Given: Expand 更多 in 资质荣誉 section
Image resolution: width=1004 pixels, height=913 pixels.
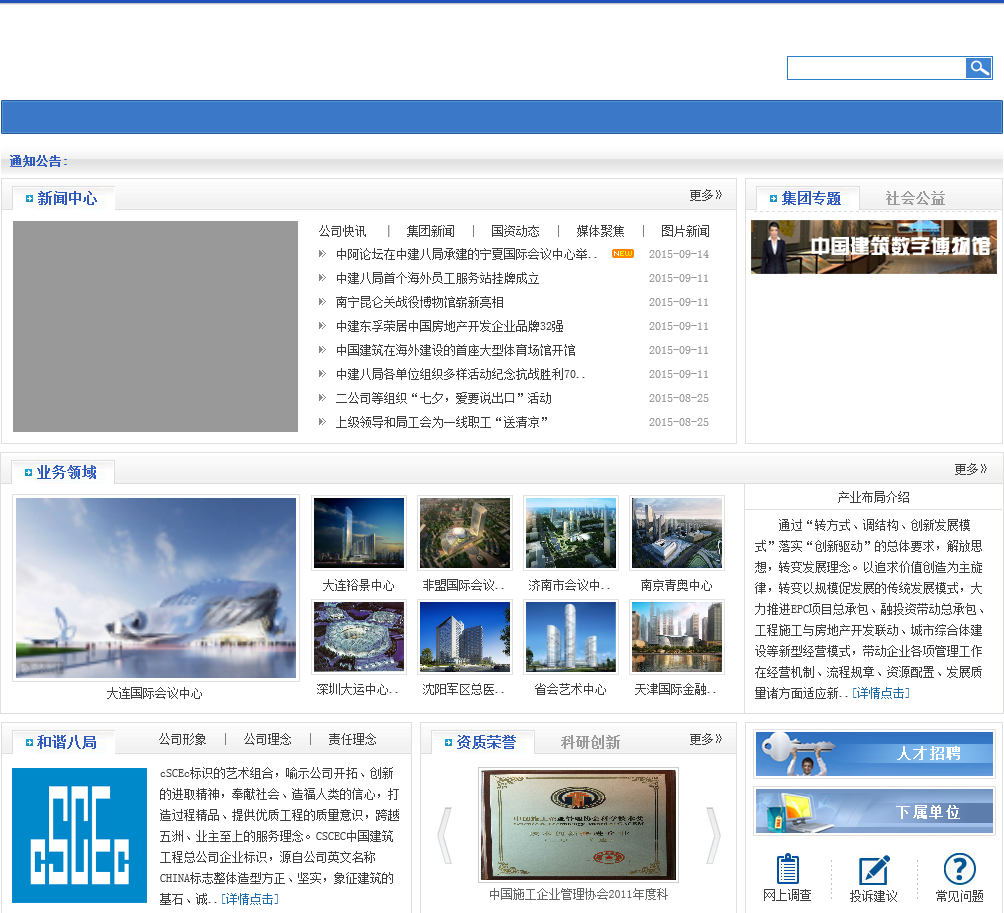Looking at the screenshot, I should [705, 740].
